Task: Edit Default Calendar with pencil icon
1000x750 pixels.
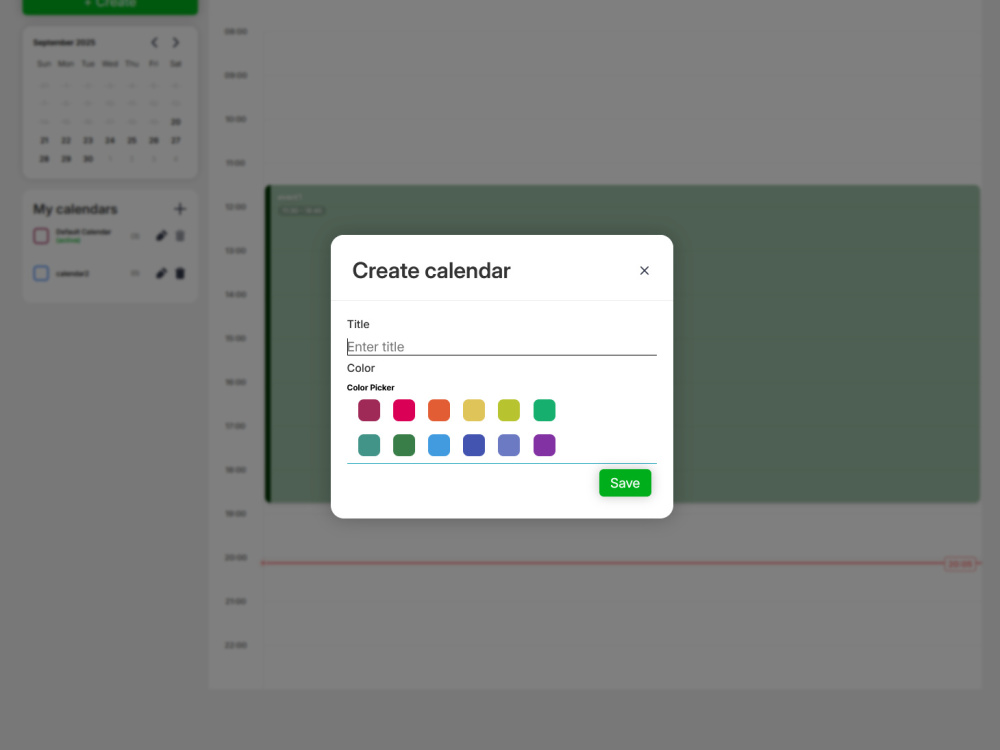Action: click(x=161, y=236)
